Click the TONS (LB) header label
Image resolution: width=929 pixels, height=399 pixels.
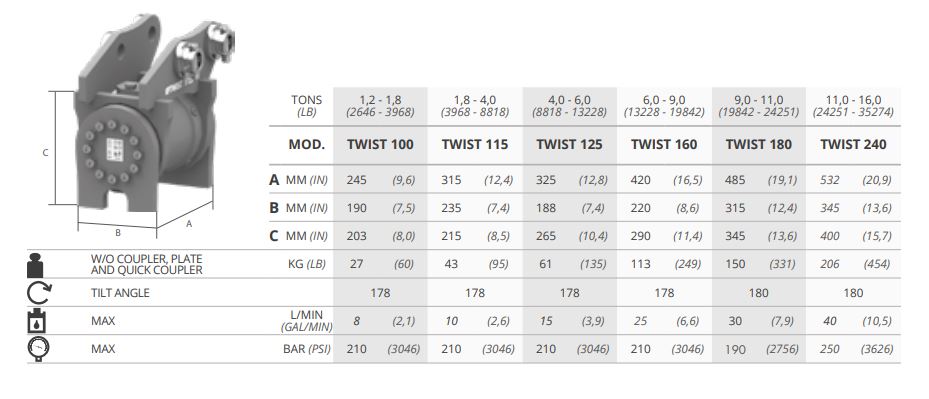point(306,106)
